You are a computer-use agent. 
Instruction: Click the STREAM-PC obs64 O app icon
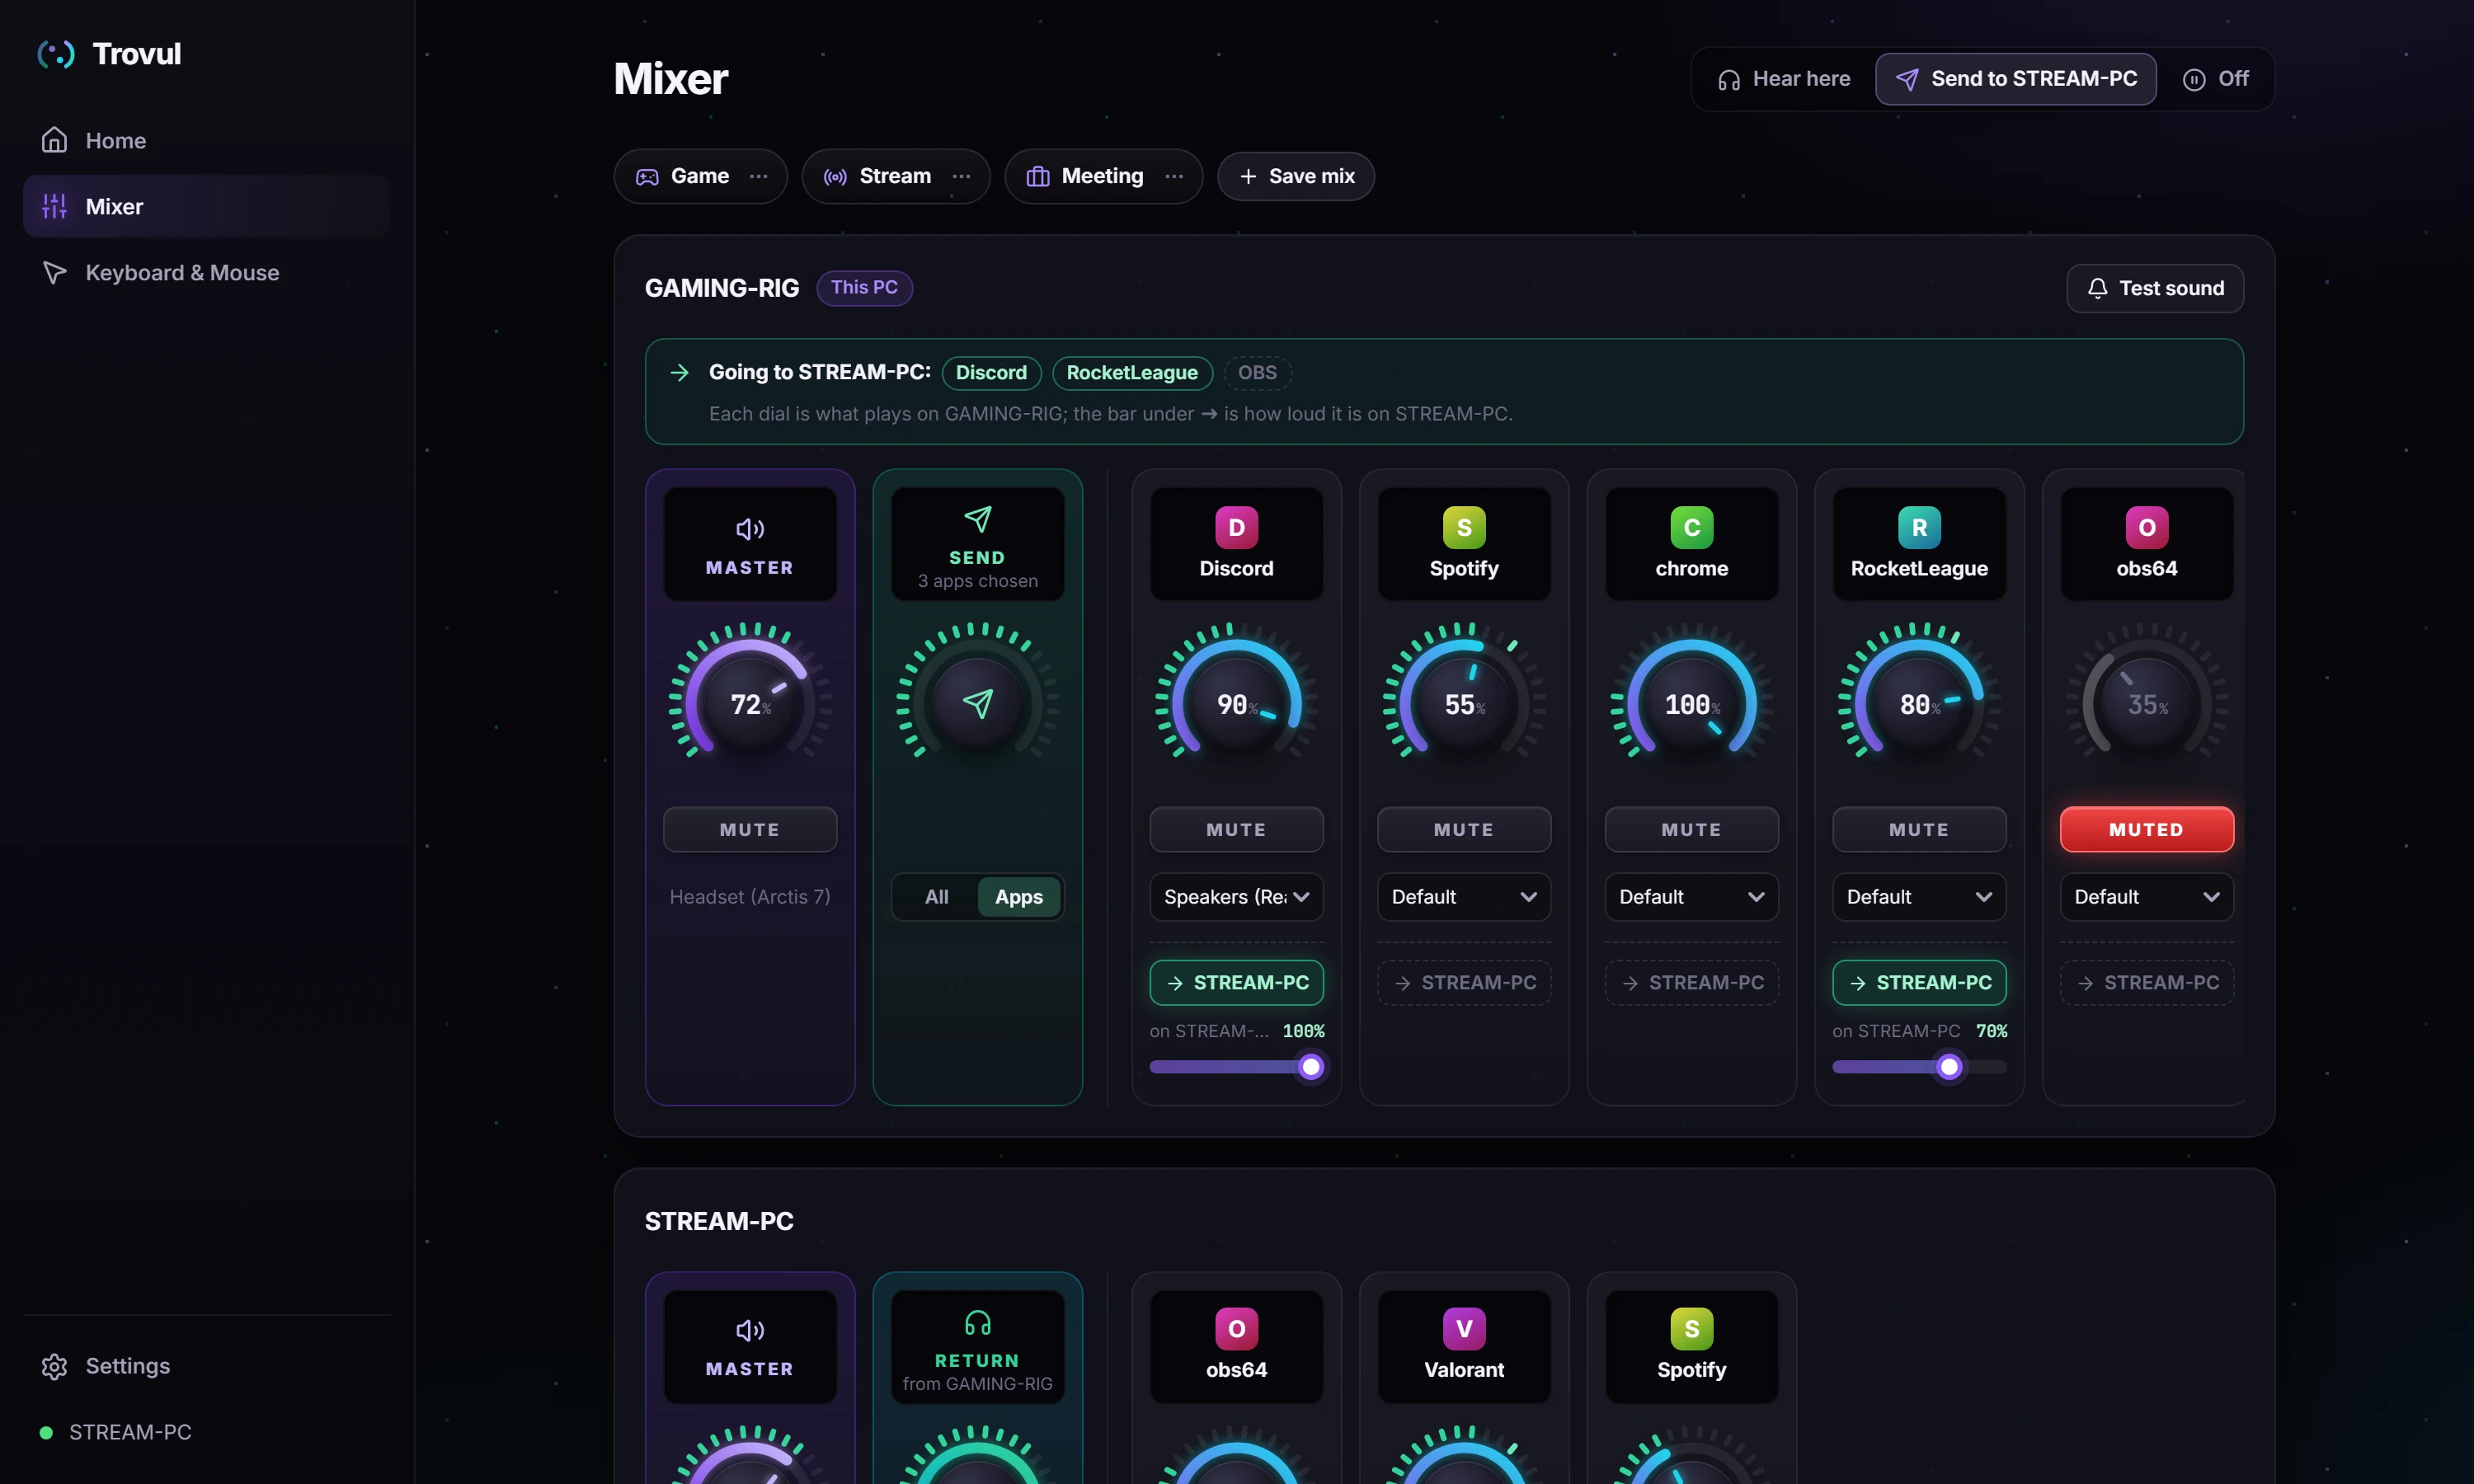point(1236,1329)
